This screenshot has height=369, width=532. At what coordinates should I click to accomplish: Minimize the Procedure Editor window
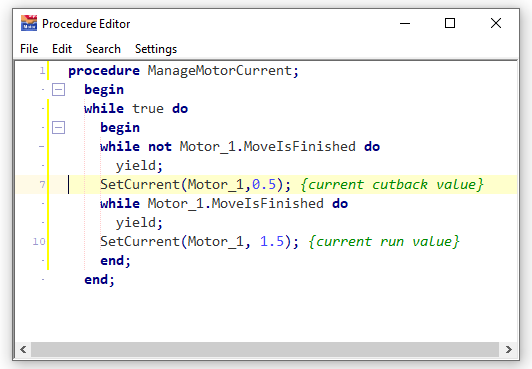[405, 23]
